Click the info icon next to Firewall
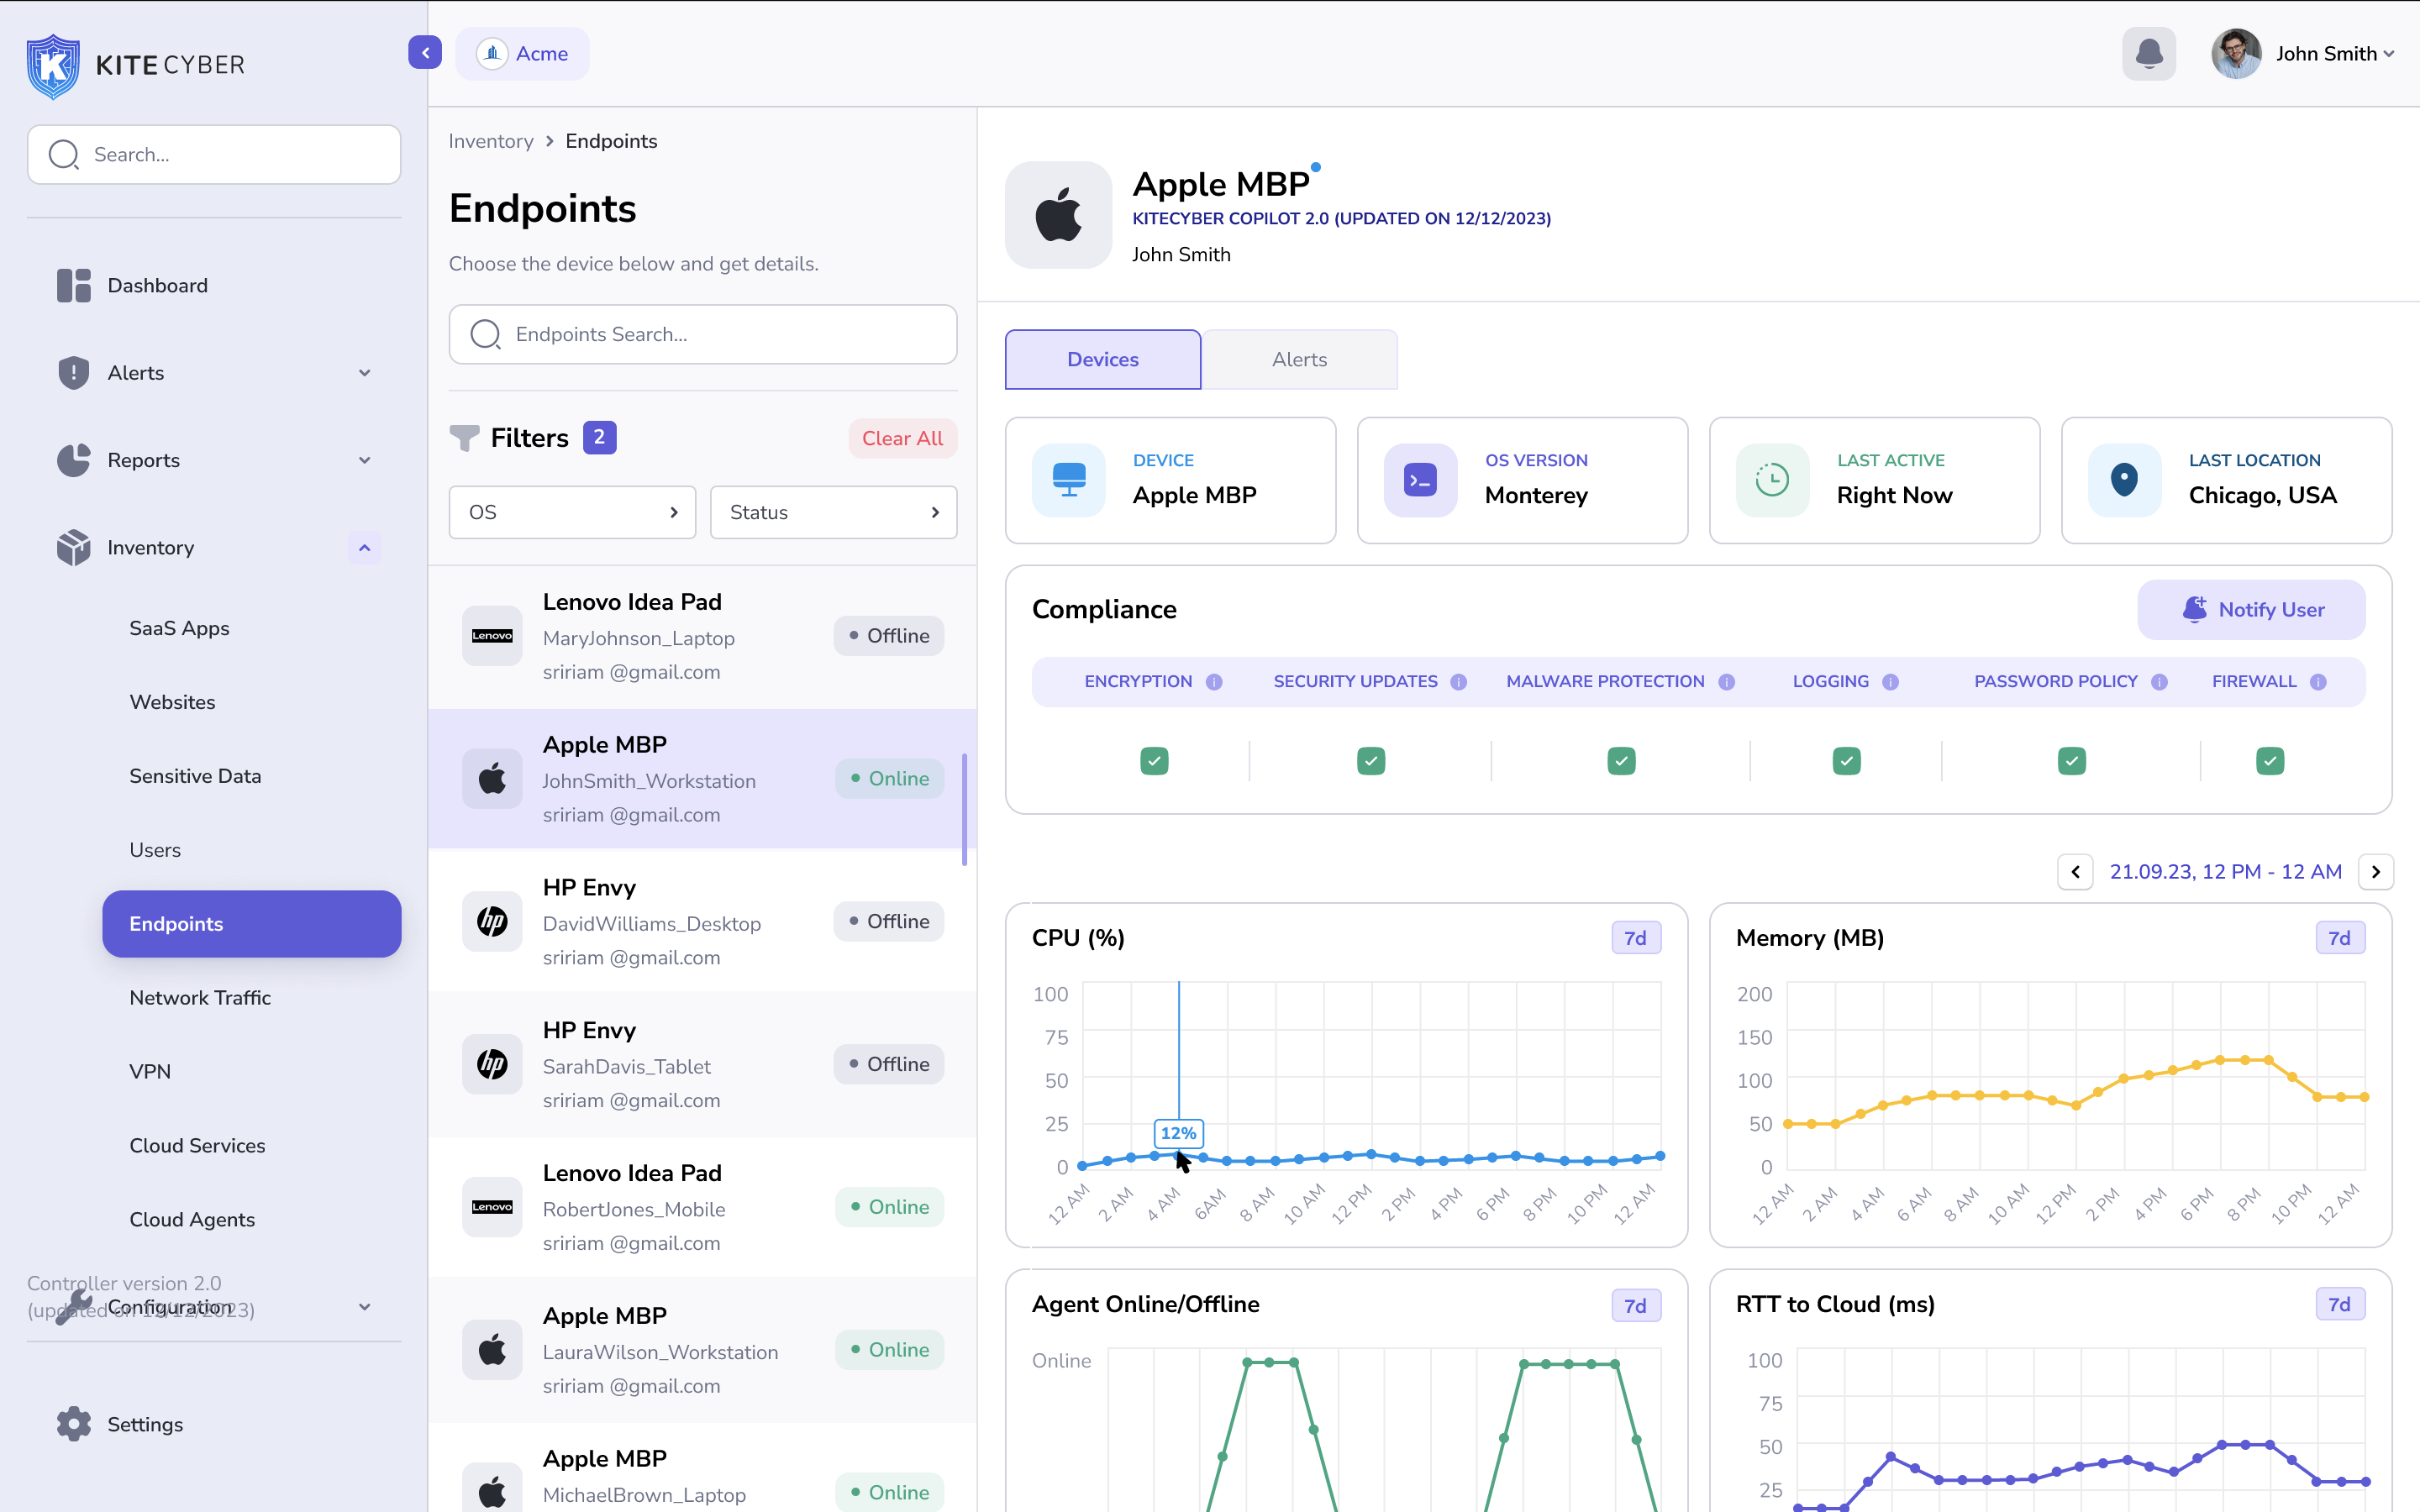2420x1512 pixels. click(x=2318, y=681)
